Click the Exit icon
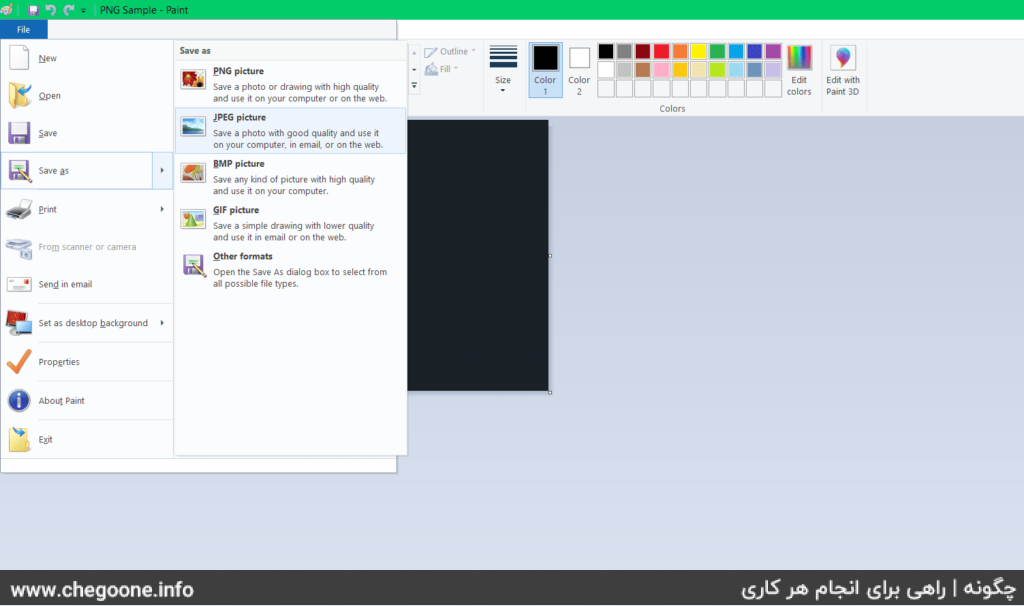 click(19, 439)
